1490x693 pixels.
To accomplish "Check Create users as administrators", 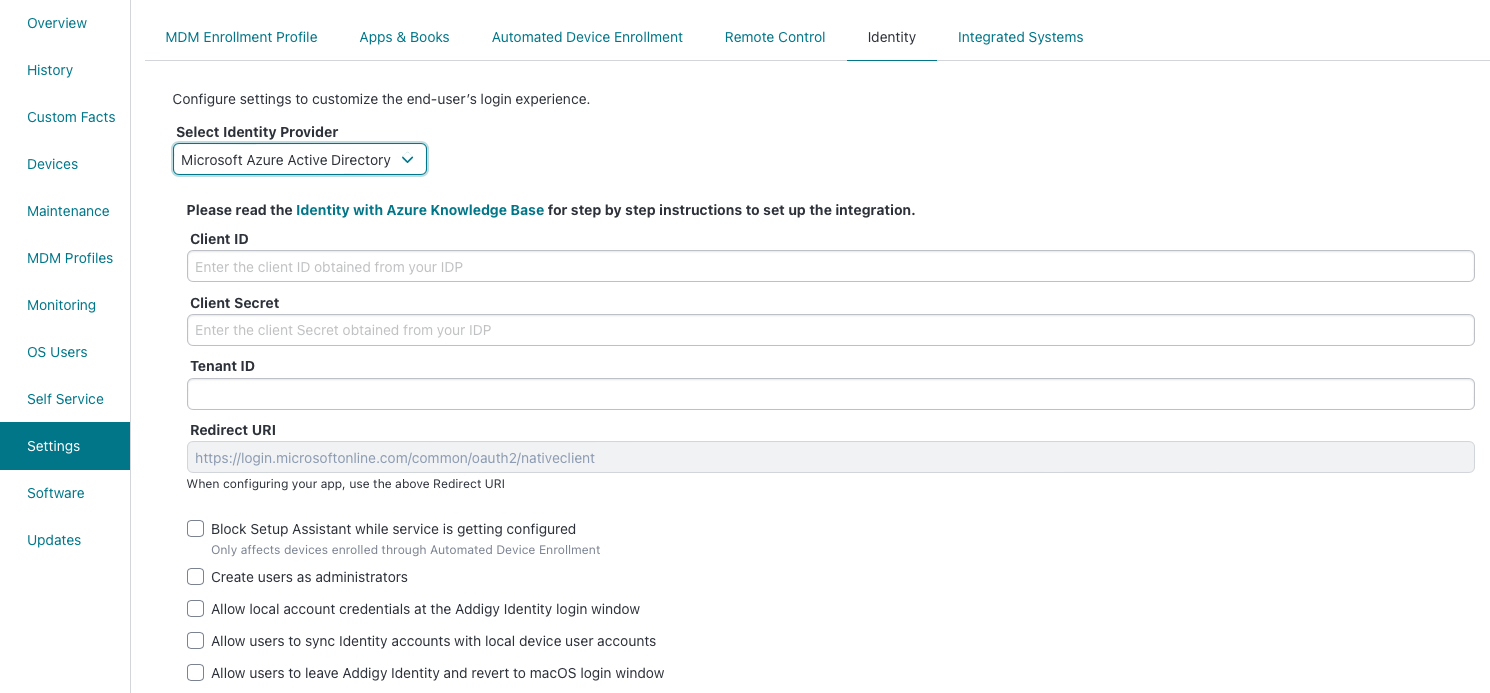I will [x=196, y=577].
